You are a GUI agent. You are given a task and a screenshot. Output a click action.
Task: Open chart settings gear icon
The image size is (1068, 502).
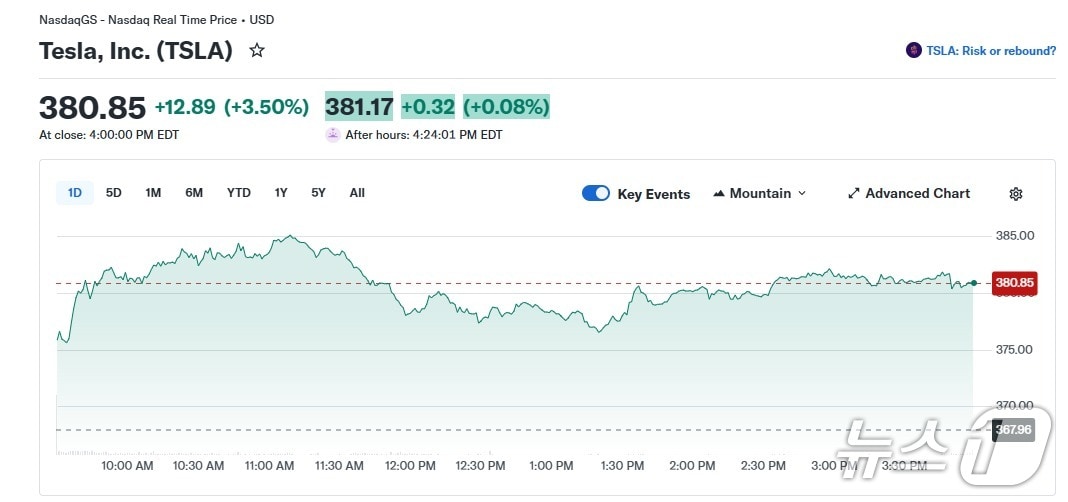[1016, 194]
